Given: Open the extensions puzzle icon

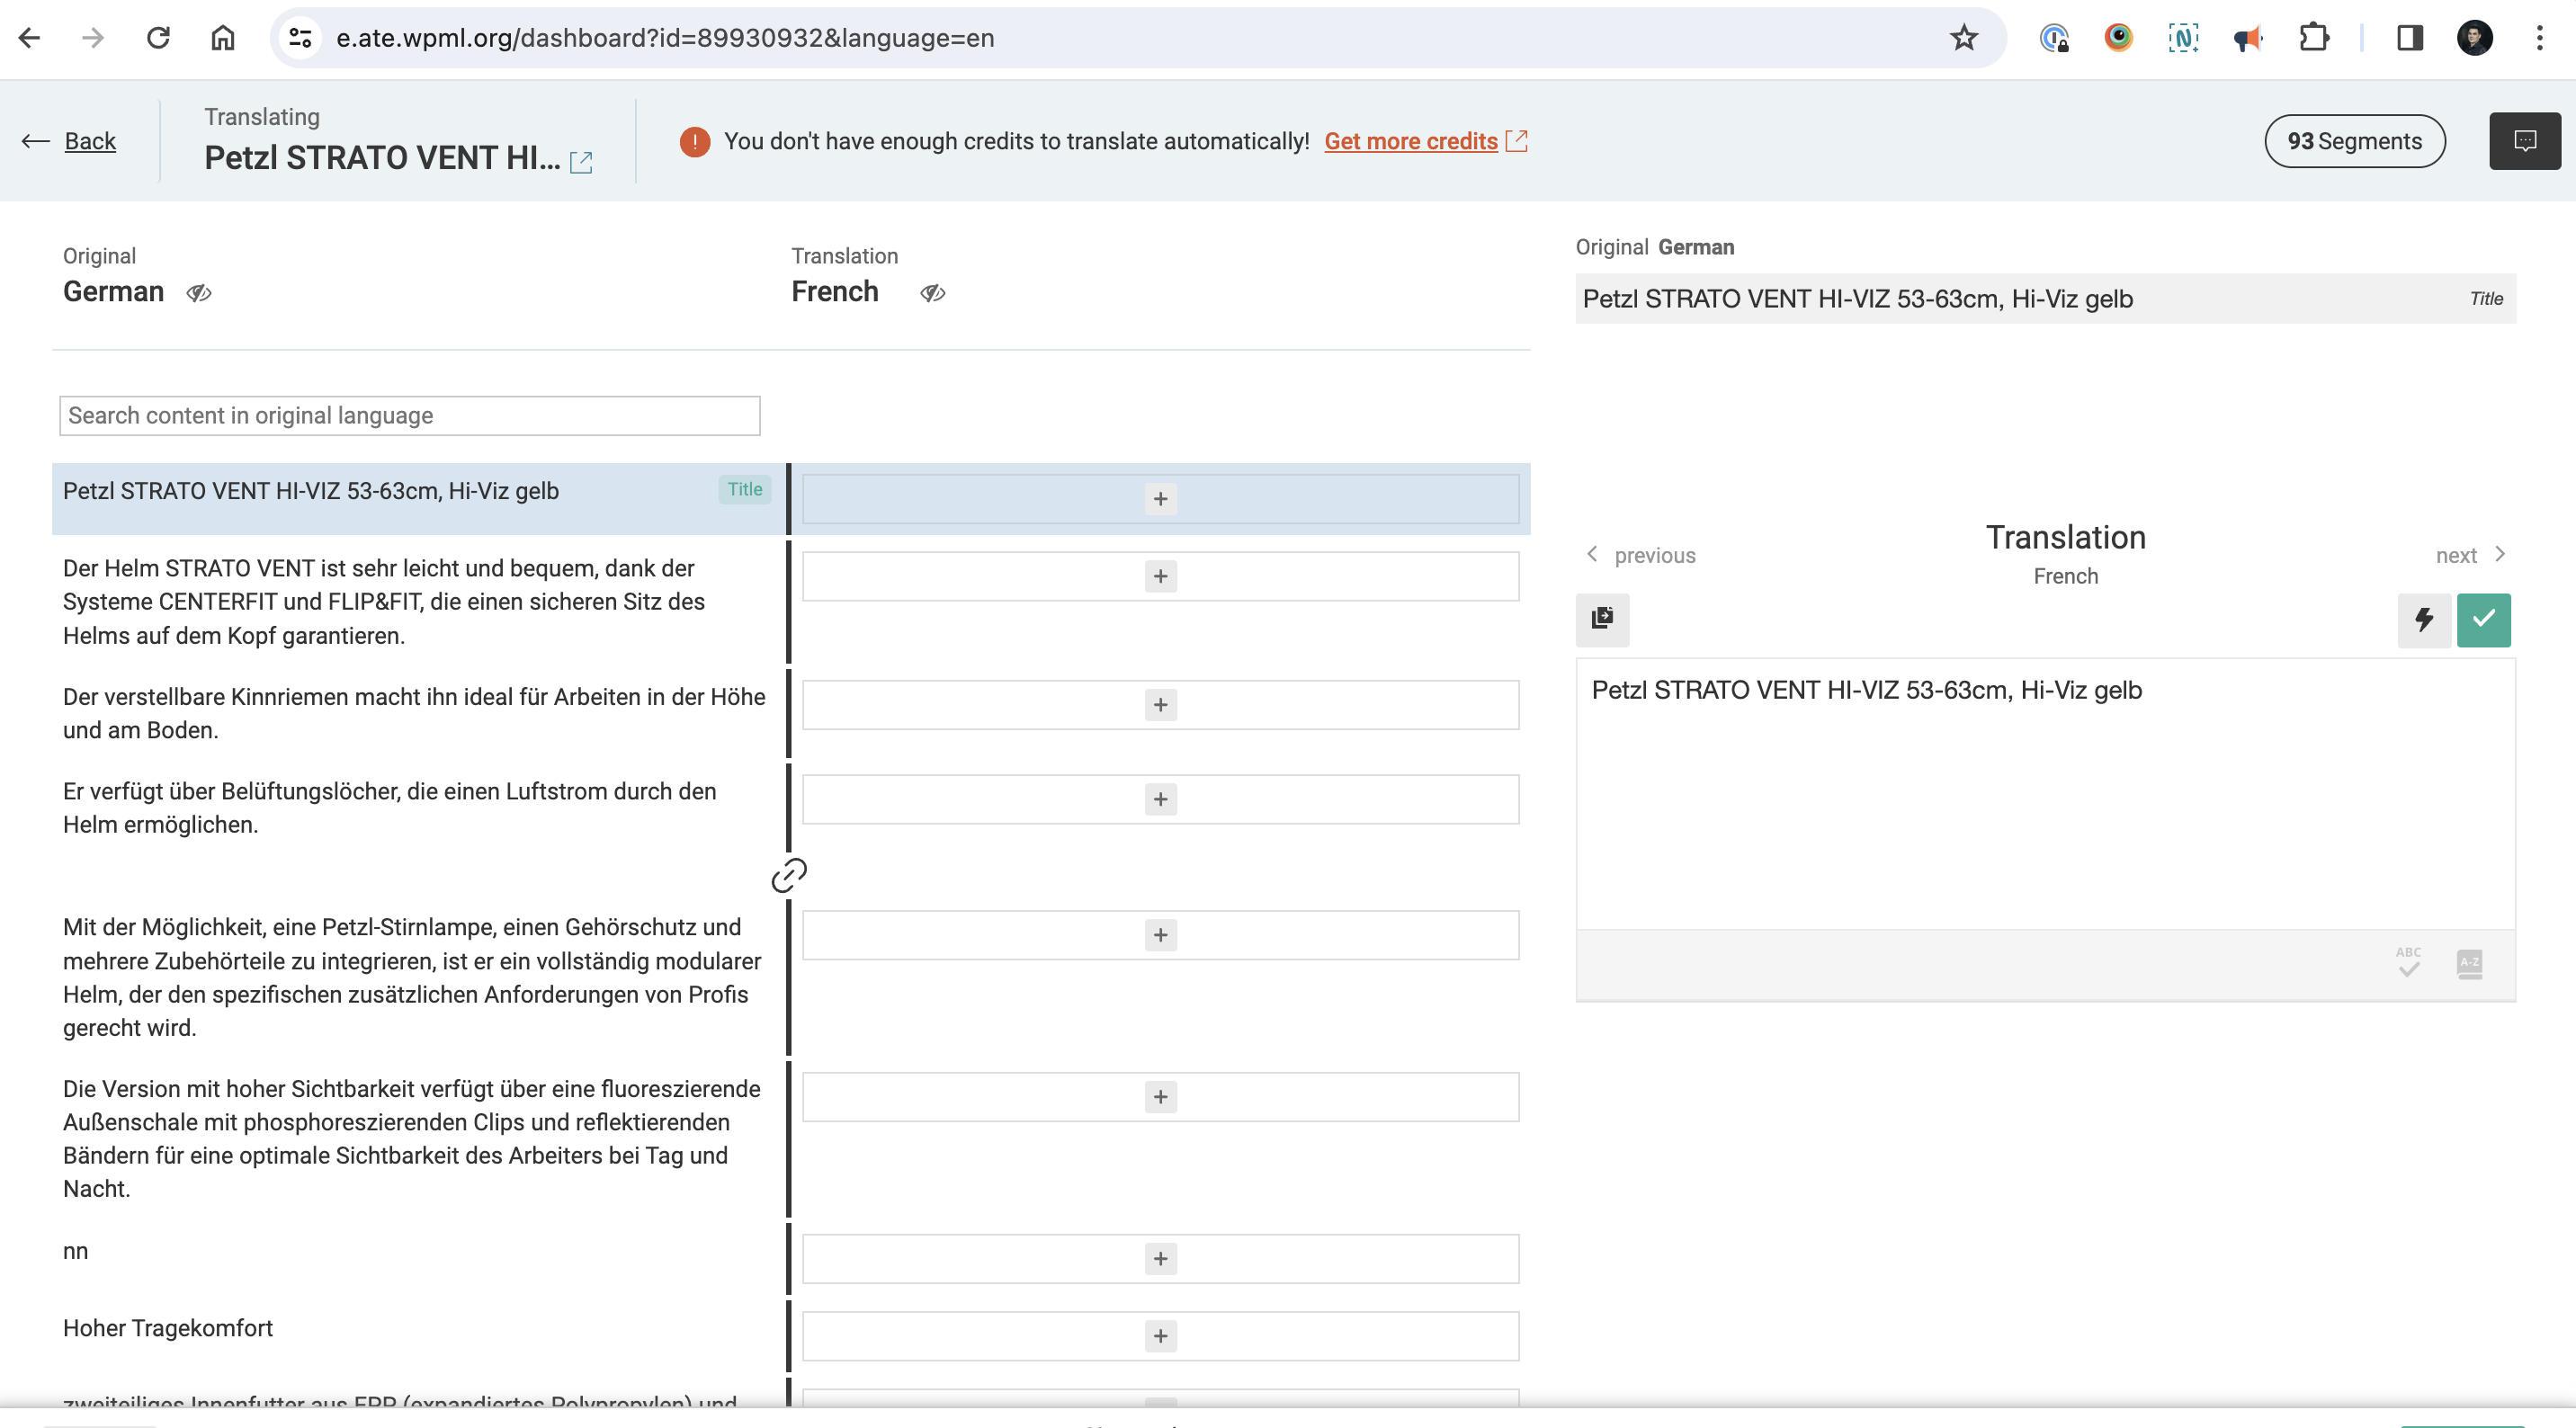Looking at the screenshot, I should pyautogui.click(x=2314, y=38).
